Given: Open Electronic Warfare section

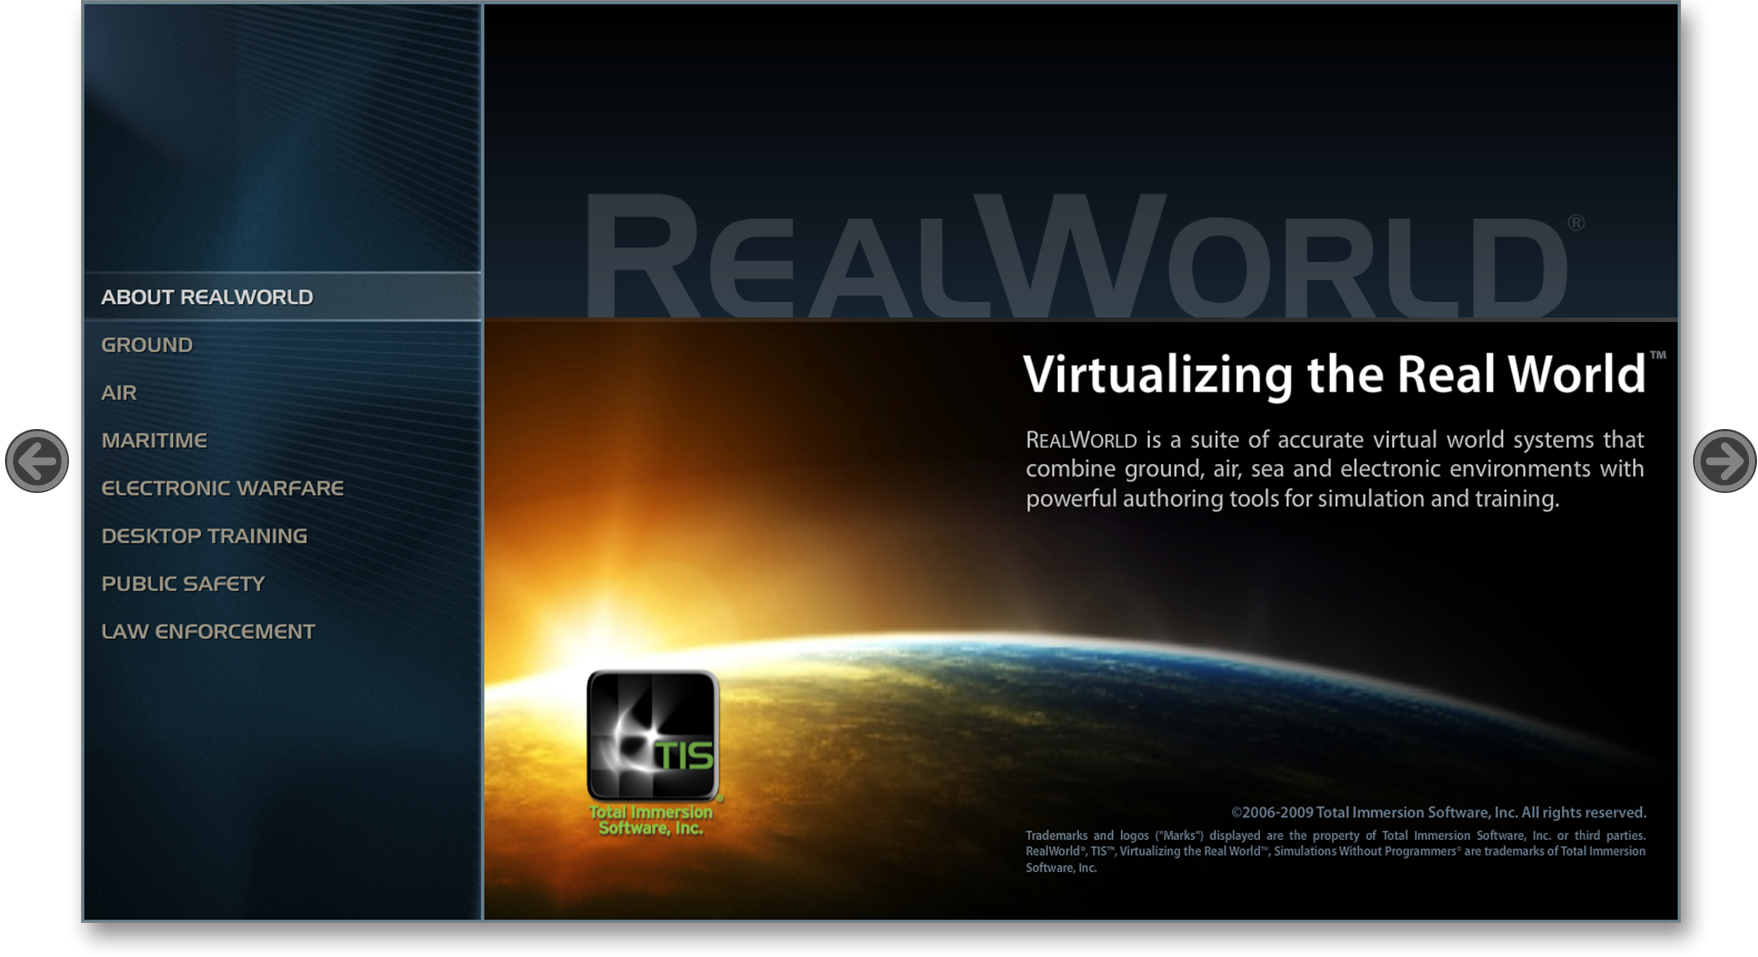Looking at the screenshot, I should click(x=222, y=488).
